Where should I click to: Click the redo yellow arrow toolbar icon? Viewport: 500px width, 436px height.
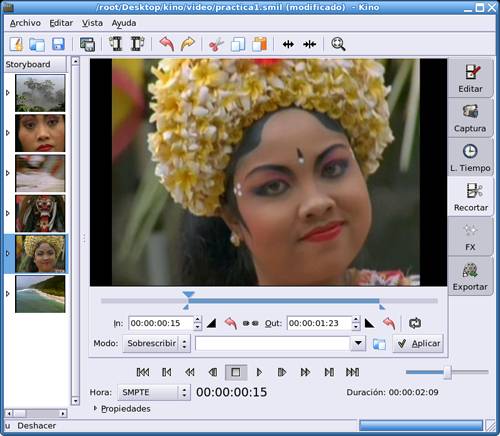click(x=188, y=44)
